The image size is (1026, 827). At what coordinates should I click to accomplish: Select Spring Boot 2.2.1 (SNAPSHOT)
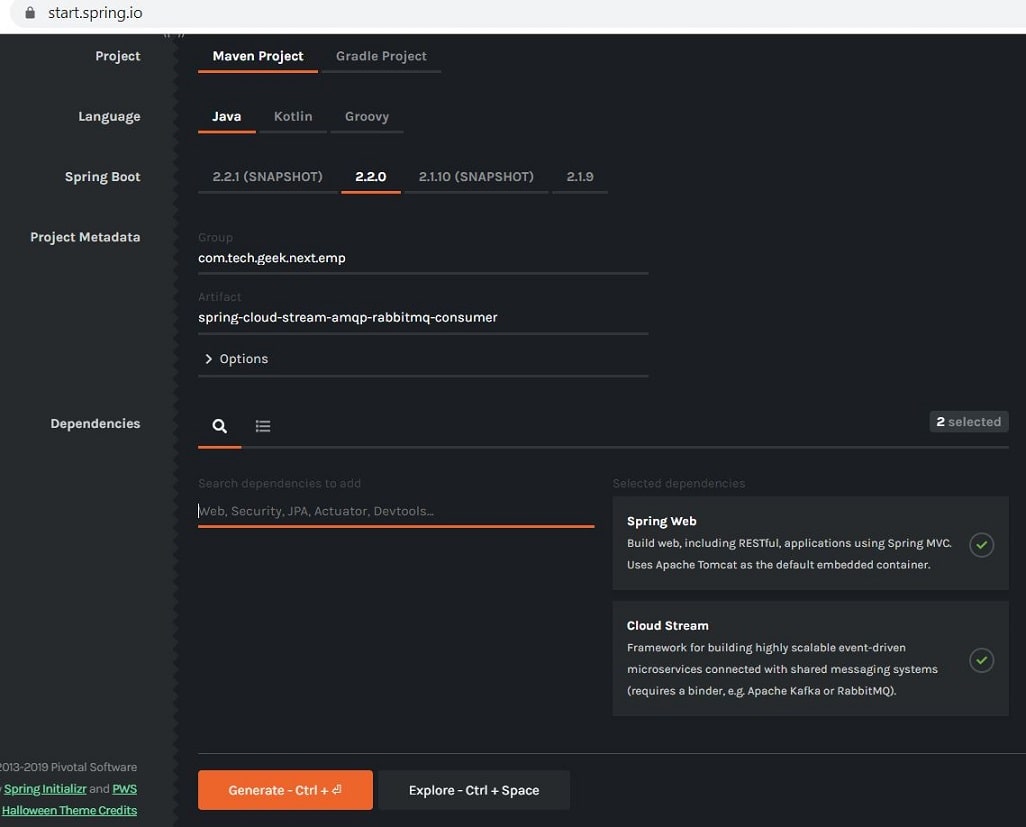point(267,177)
